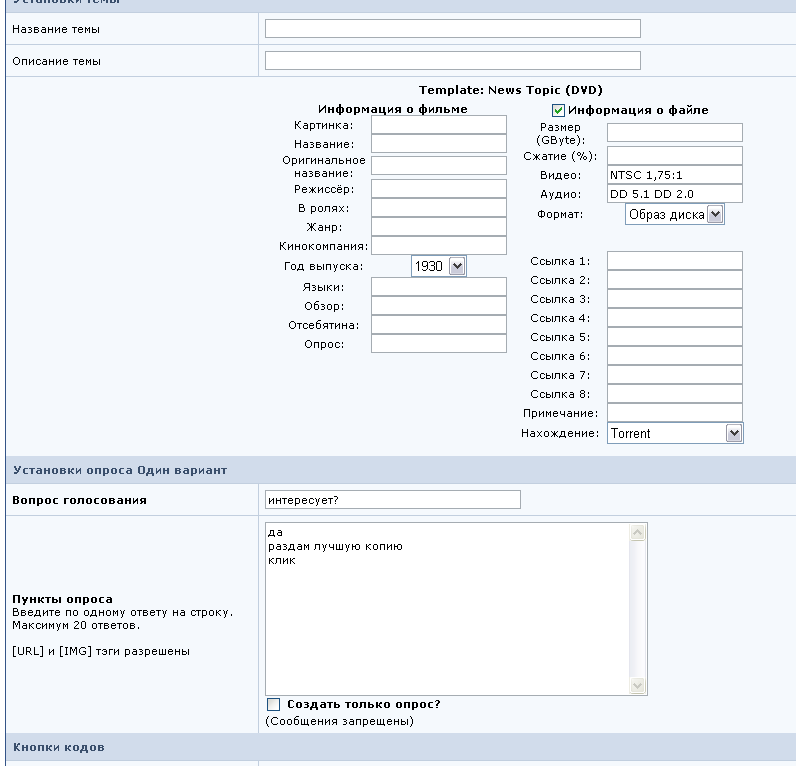The width and height of the screenshot is (796, 766).
Task: Click the 'раздам лучшую копию' poll line
Action: click(335, 546)
